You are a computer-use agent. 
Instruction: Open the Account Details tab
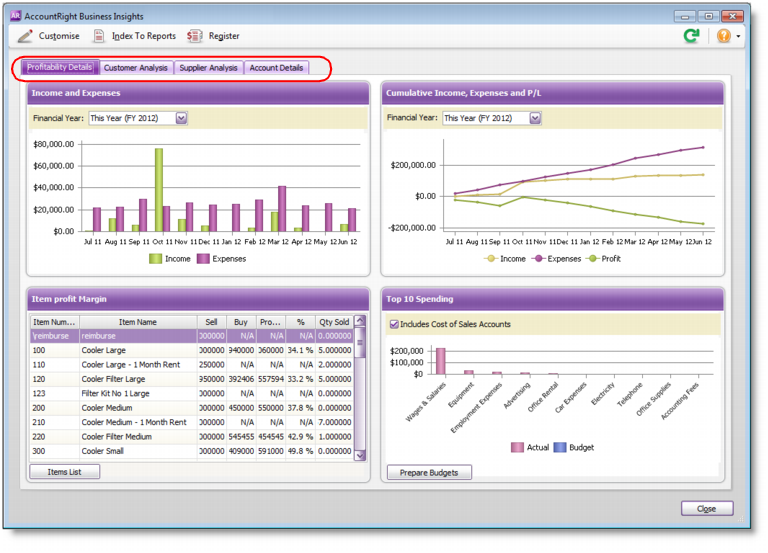[276, 68]
